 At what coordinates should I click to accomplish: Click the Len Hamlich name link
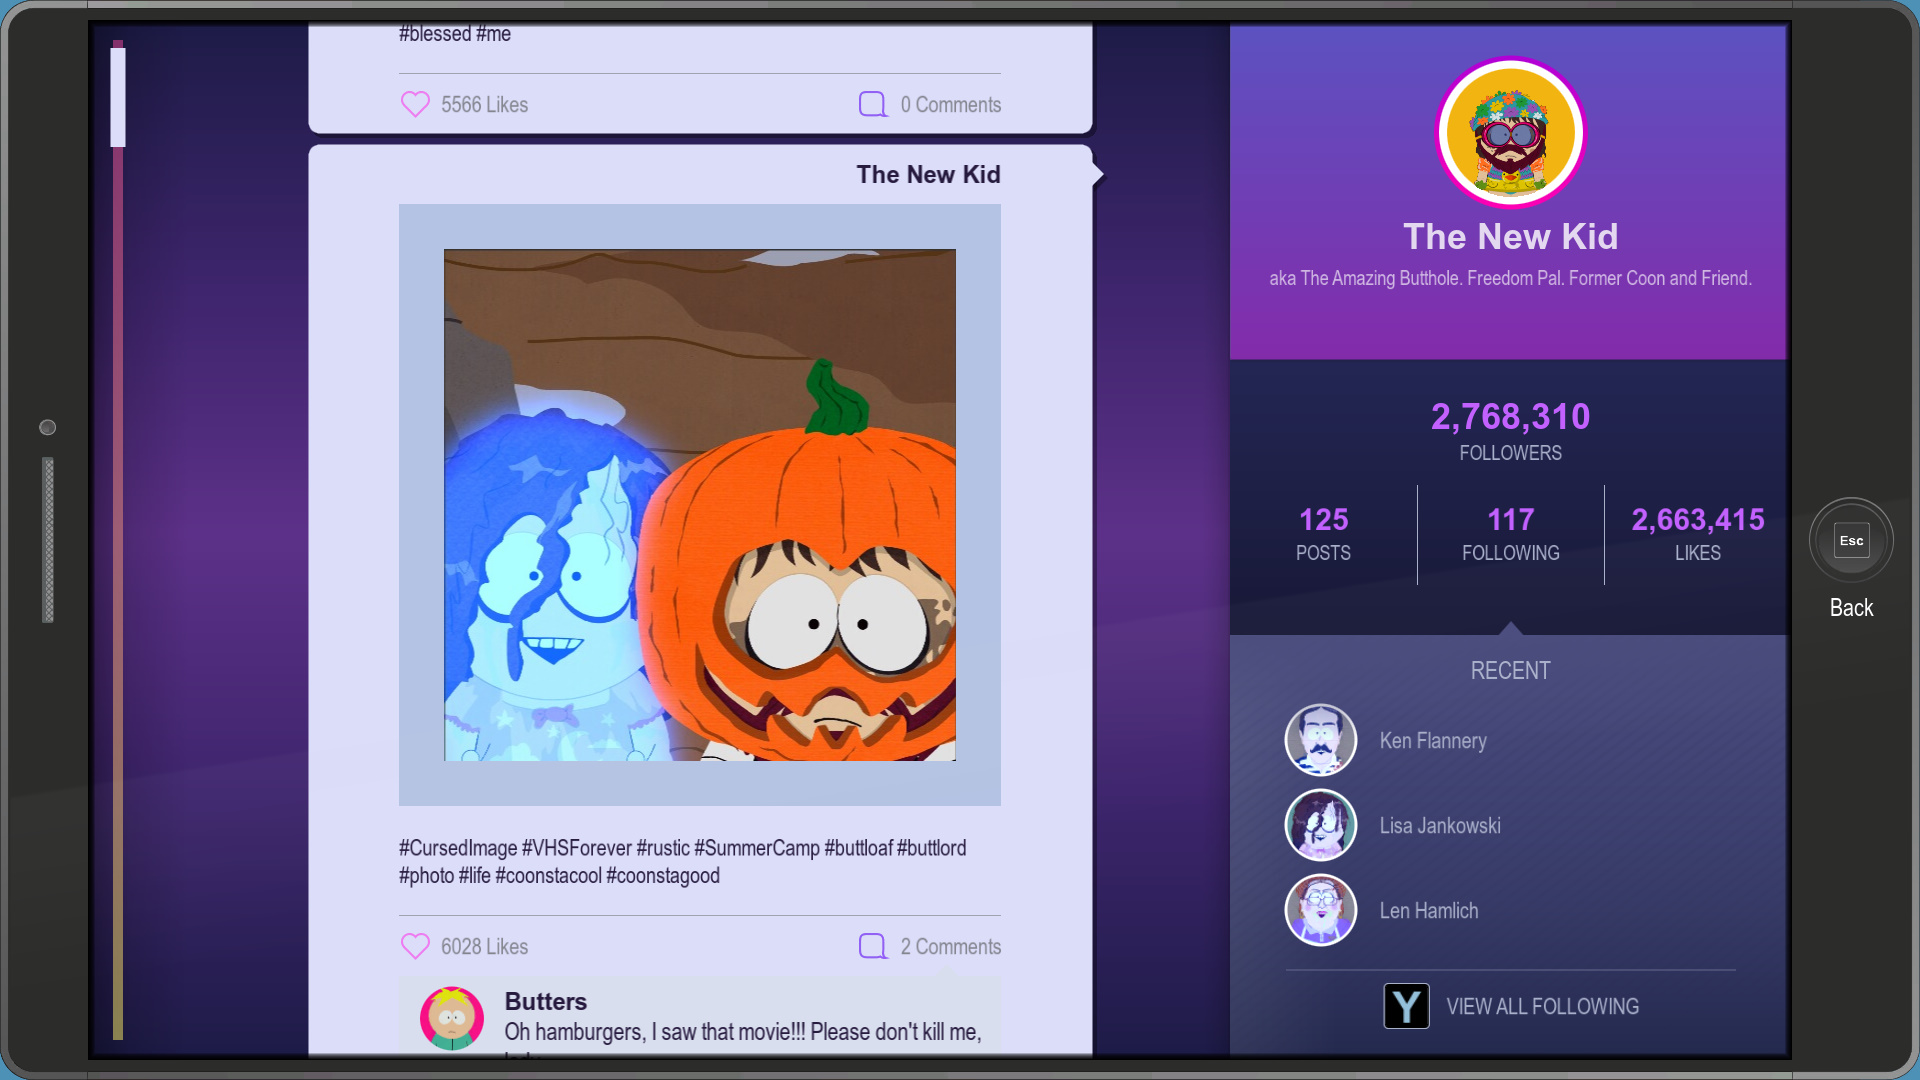pos(1428,910)
